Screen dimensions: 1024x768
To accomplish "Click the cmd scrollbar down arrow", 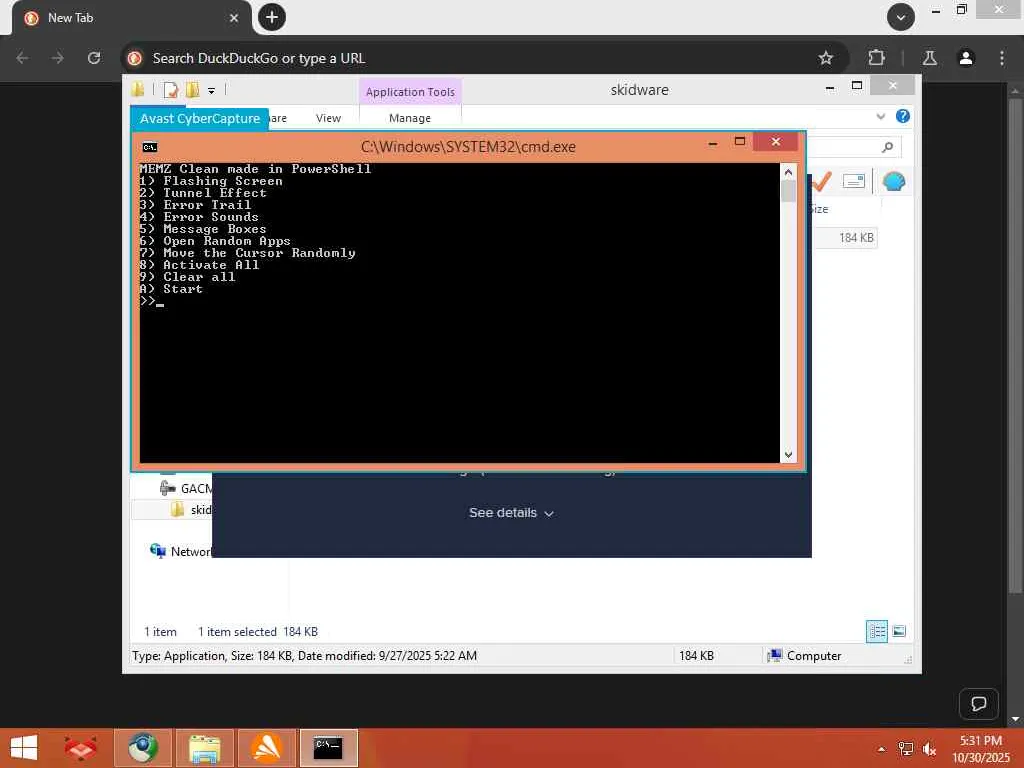I will click(788, 455).
